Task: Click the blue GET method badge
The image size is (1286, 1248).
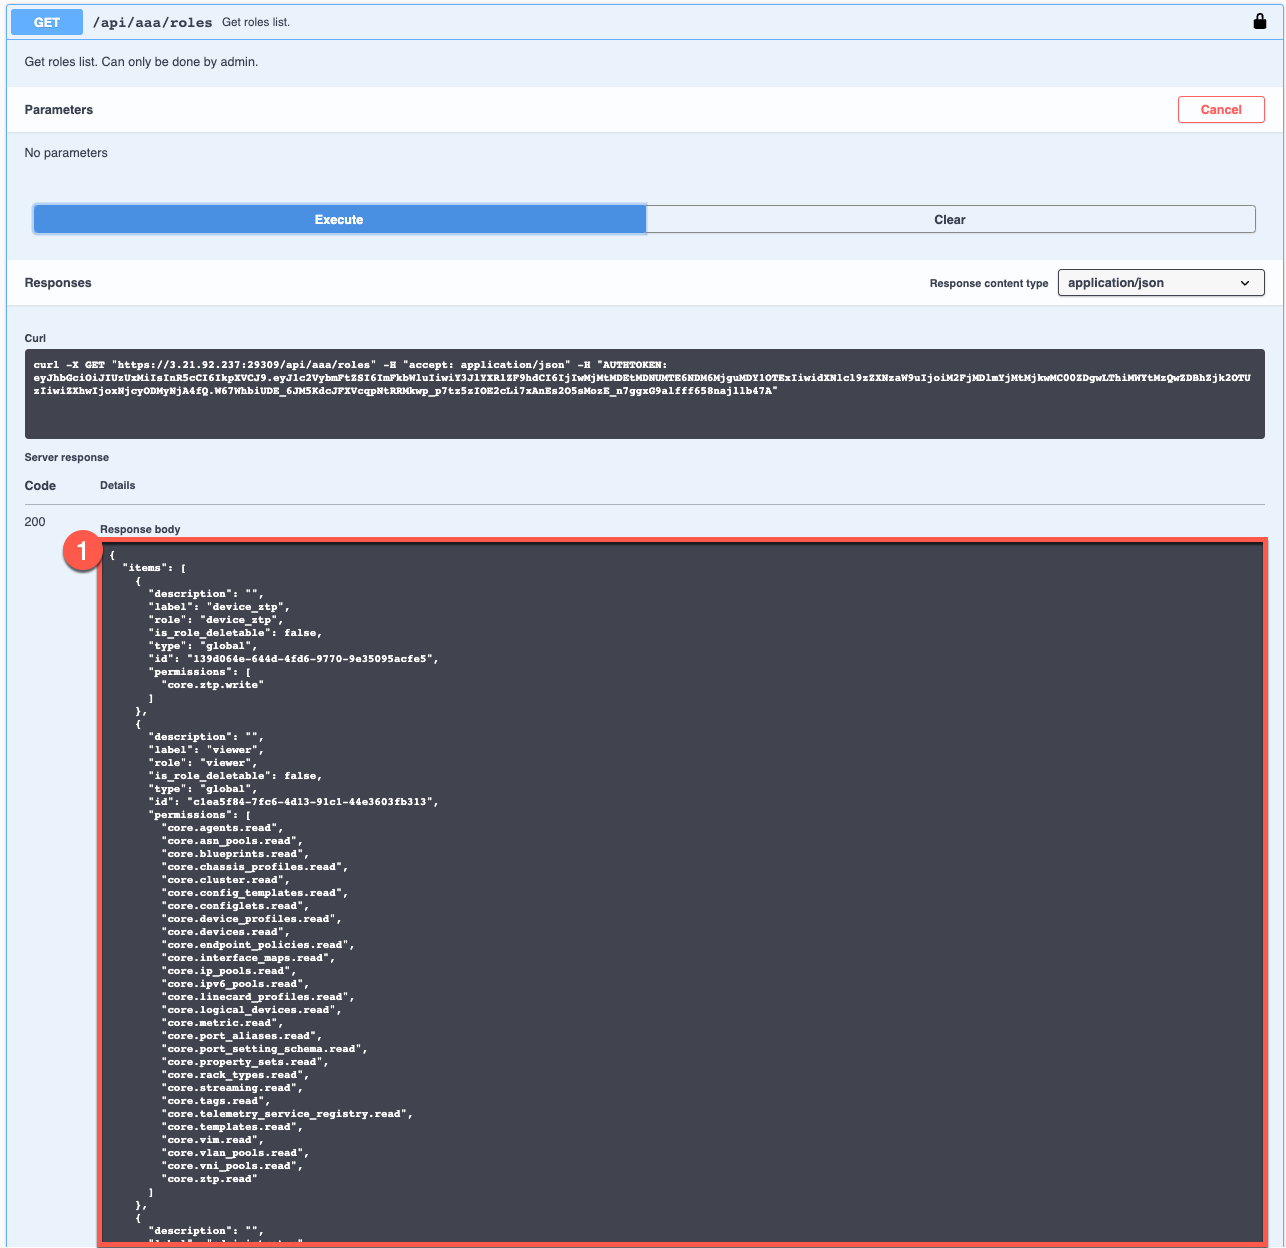Action: pyautogui.click(x=45, y=21)
